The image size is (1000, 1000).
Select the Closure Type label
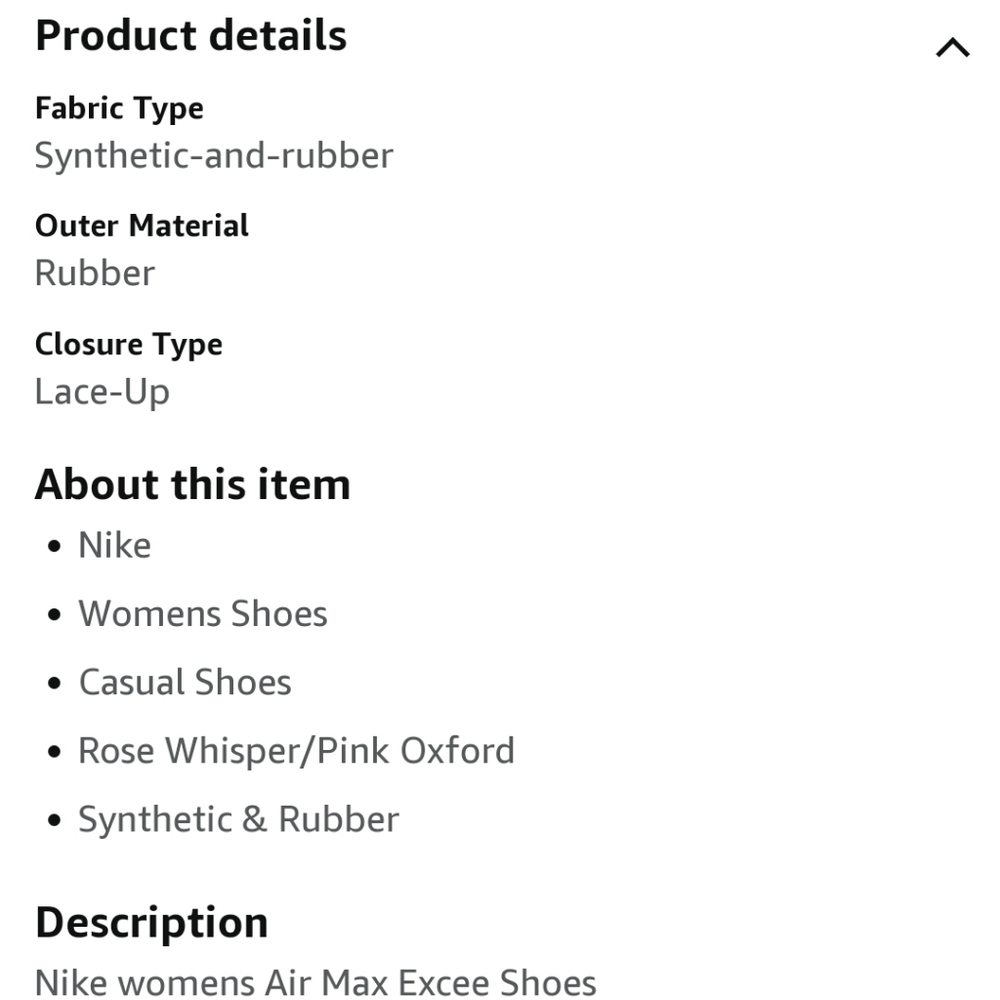point(129,344)
